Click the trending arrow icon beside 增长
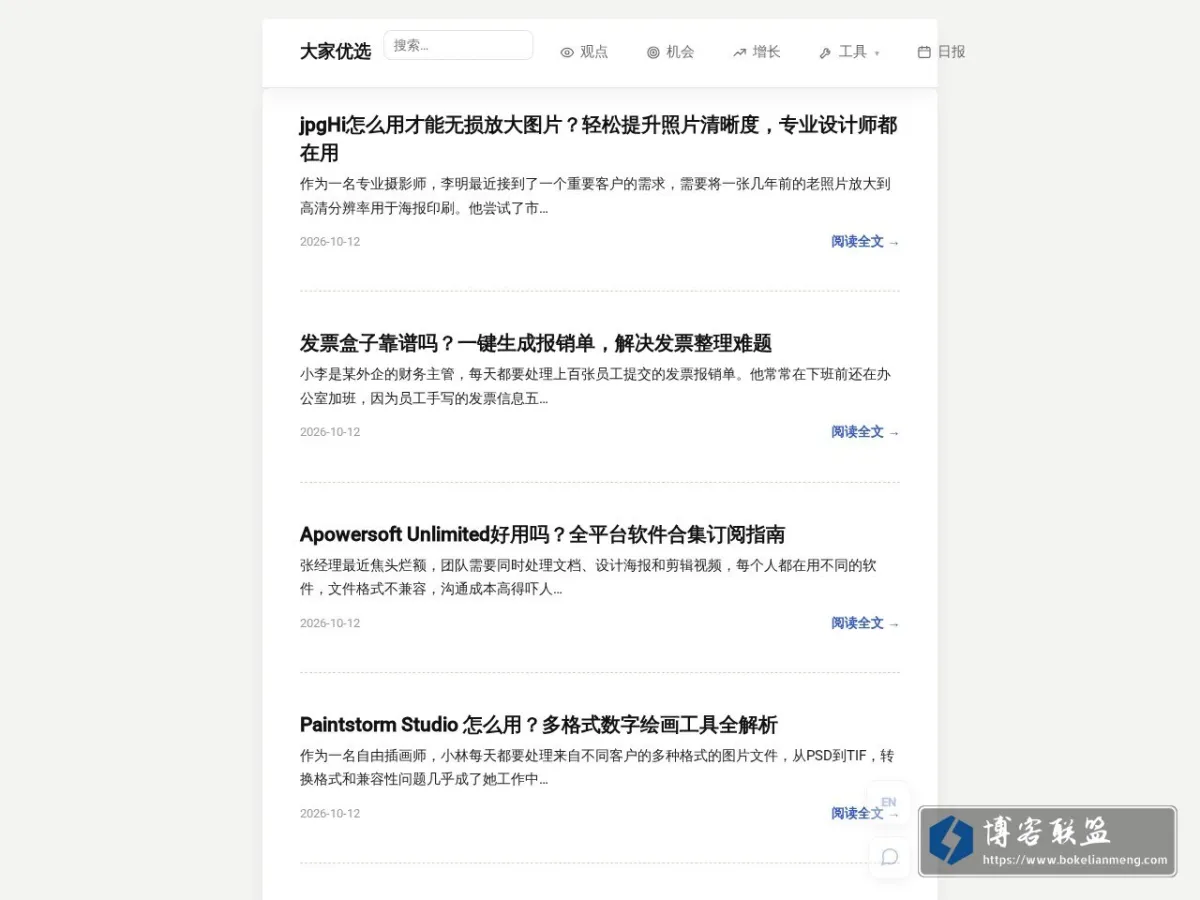This screenshot has height=900, width=1200. point(739,52)
